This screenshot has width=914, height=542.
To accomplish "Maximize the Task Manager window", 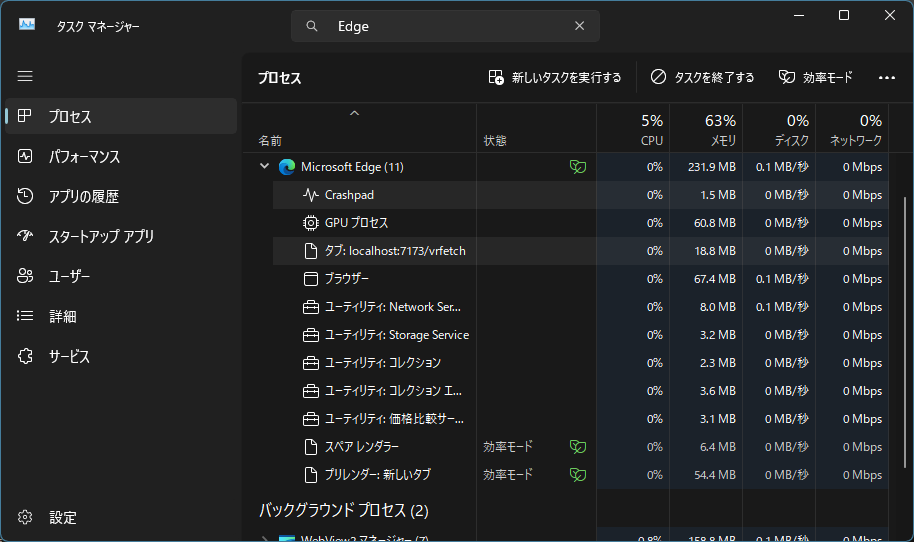I will [x=843, y=16].
